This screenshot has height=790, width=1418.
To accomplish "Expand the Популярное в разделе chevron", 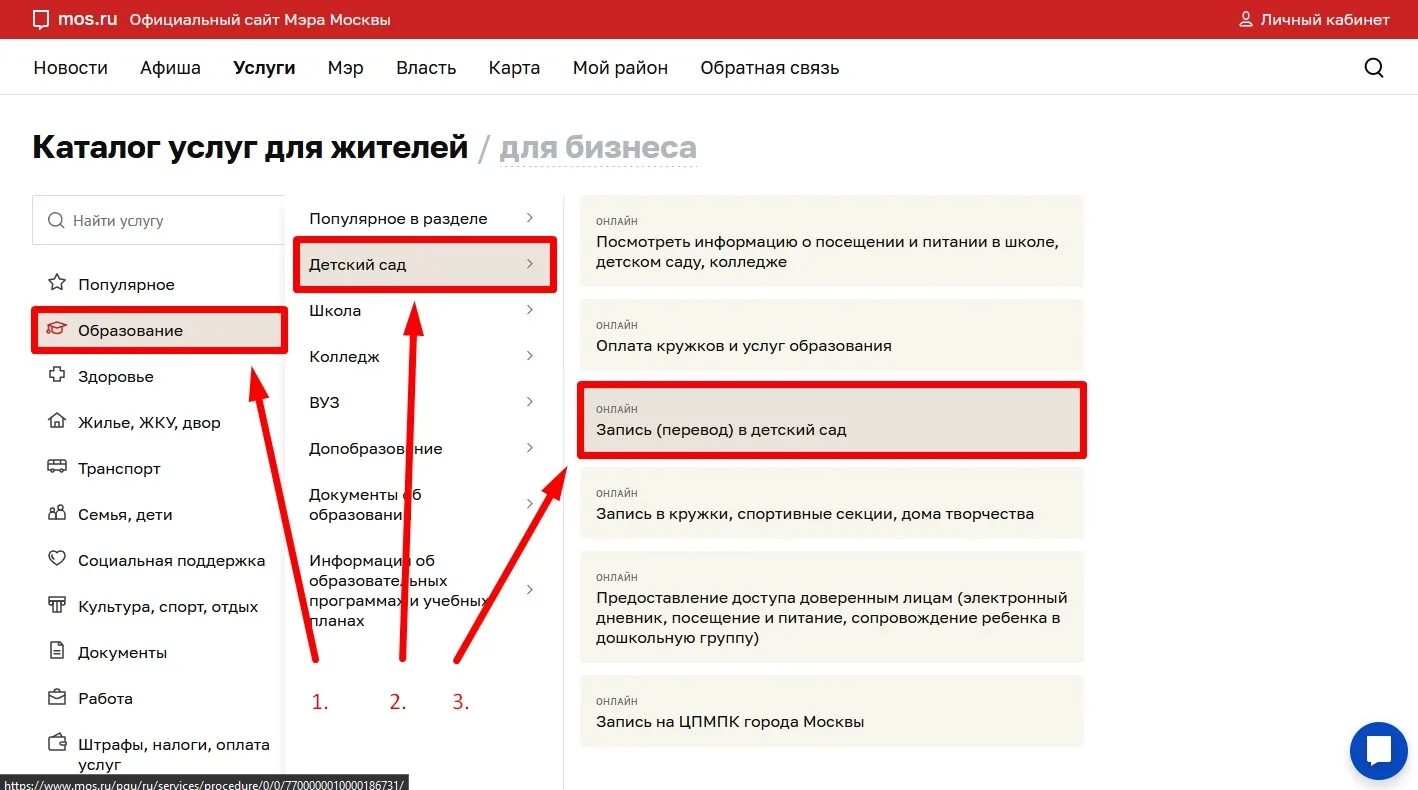I will pyautogui.click(x=530, y=218).
